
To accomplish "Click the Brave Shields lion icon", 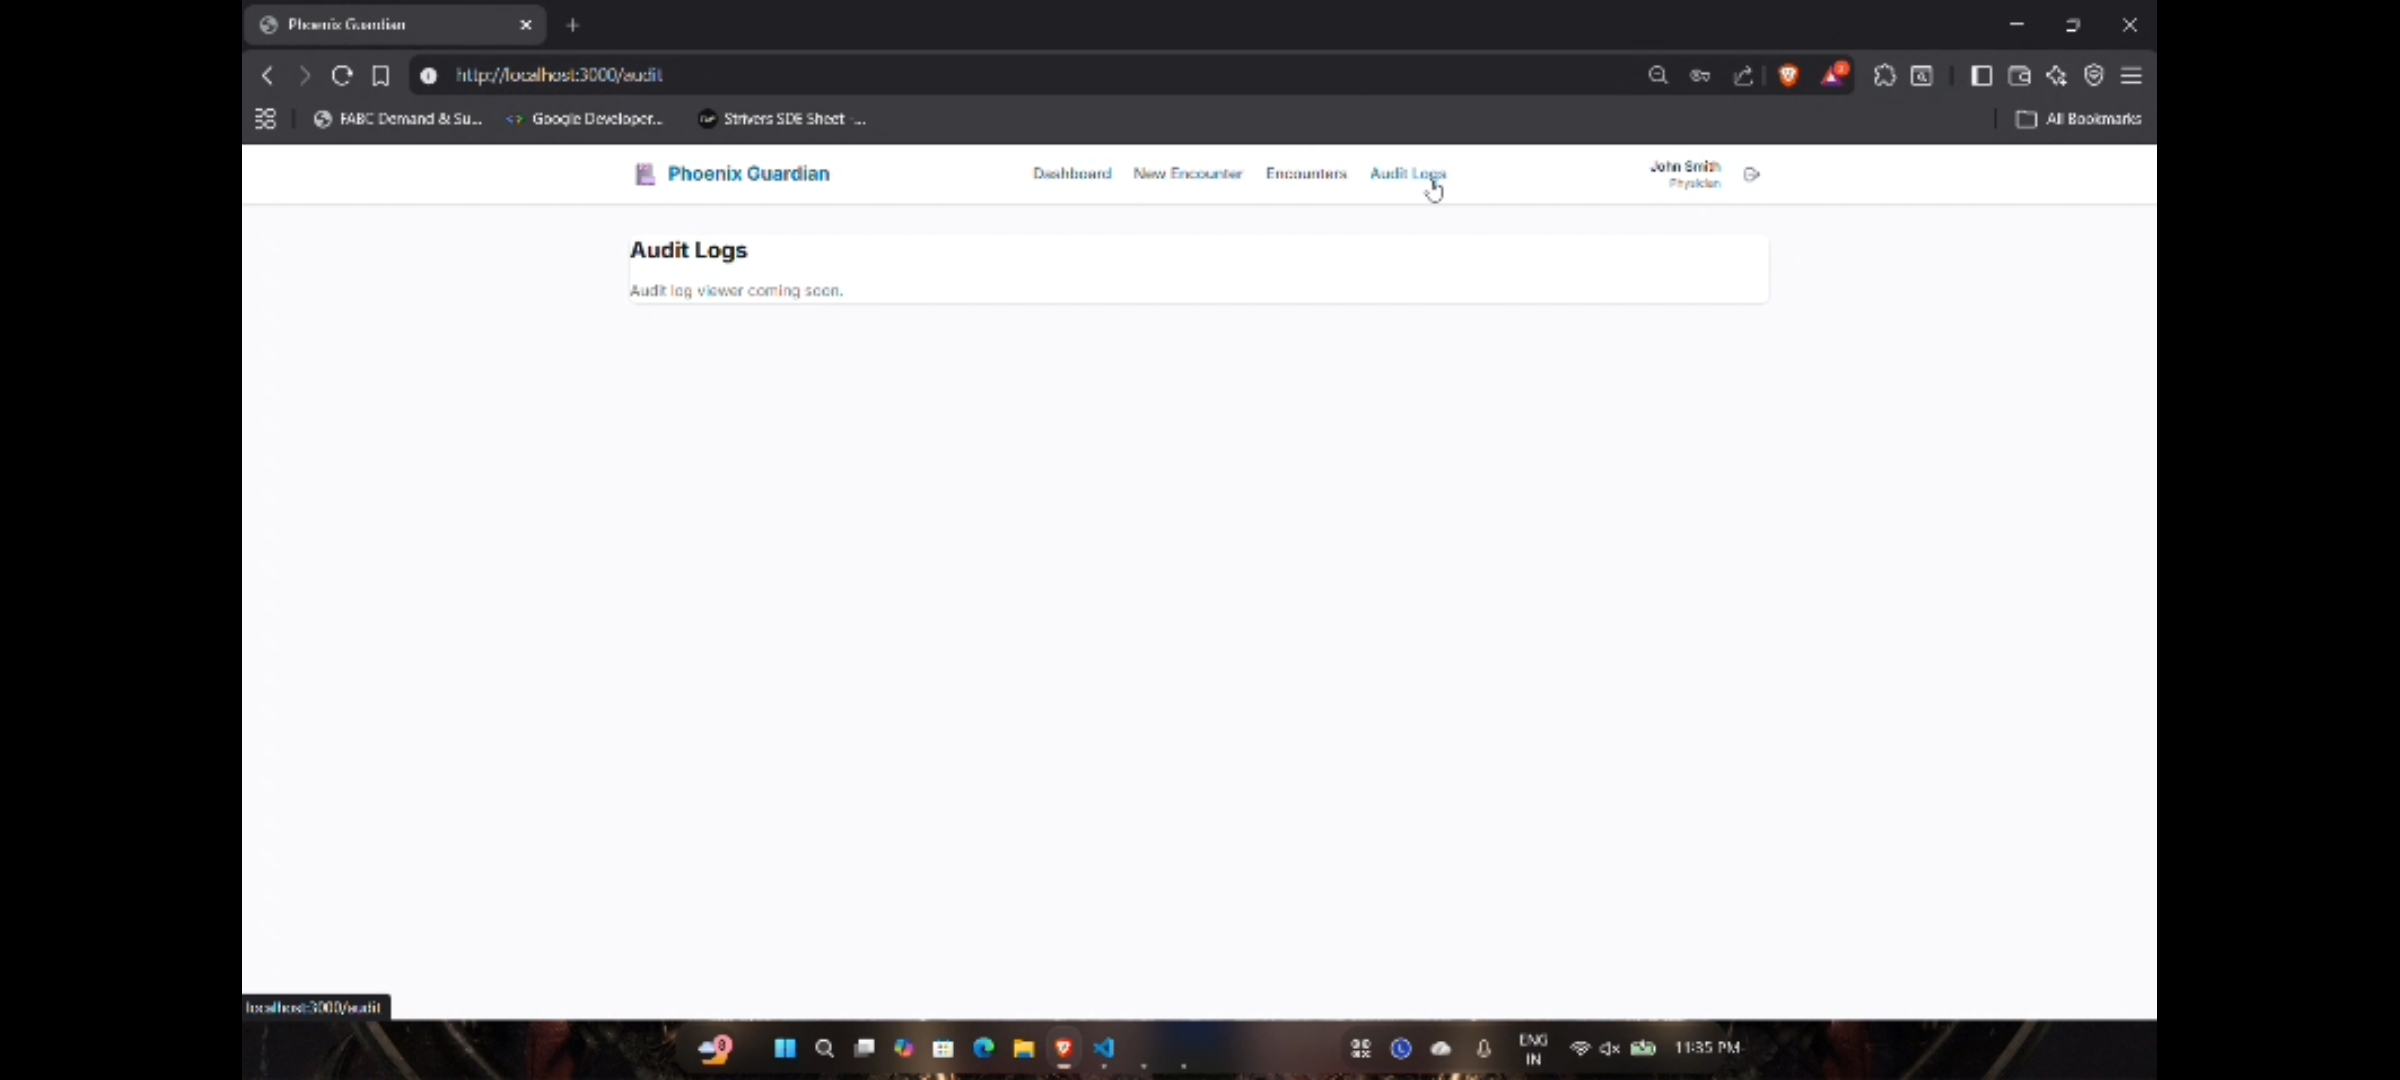I will pos(1788,75).
